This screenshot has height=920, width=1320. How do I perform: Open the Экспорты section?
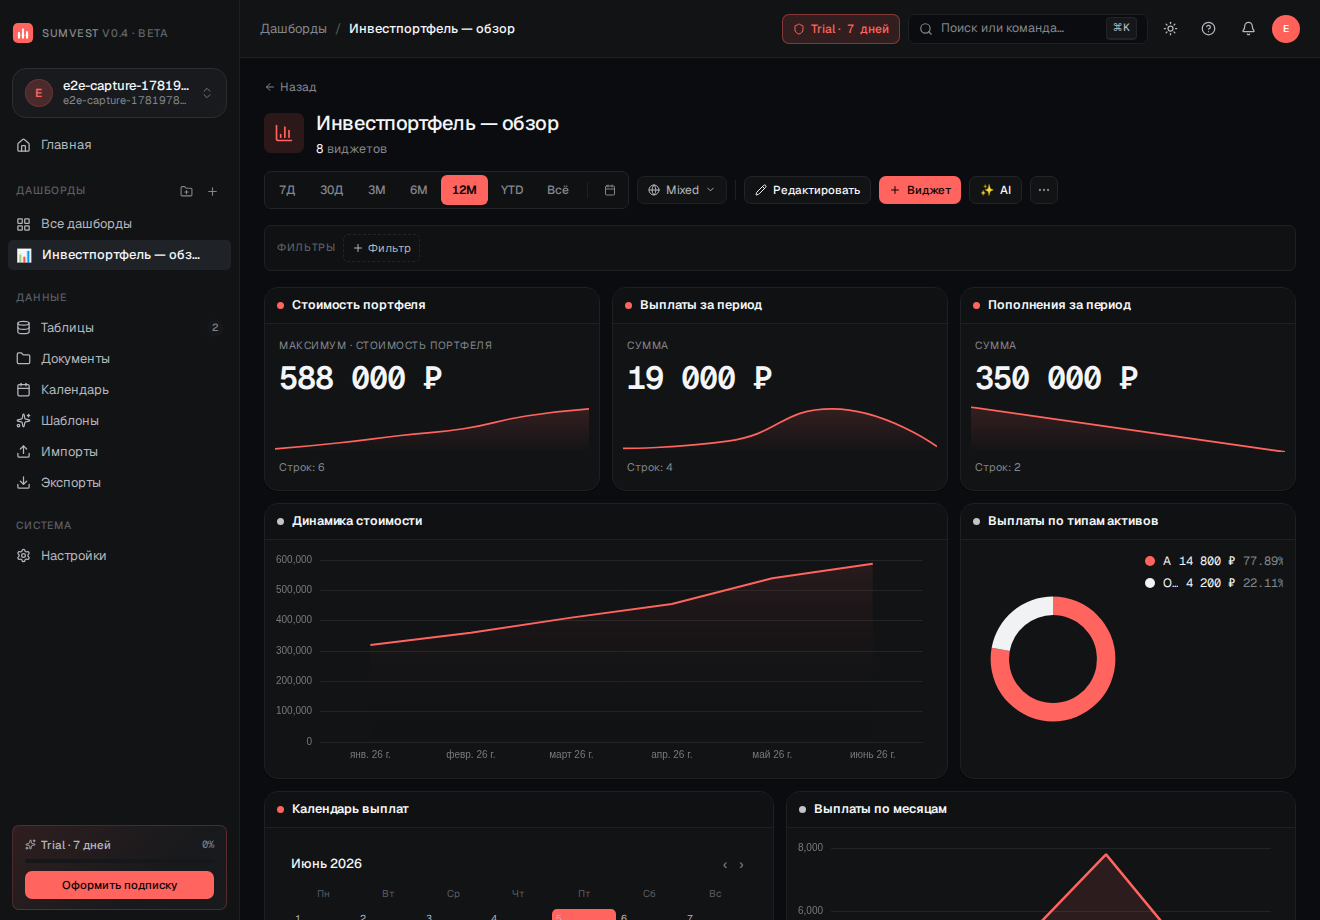pyautogui.click(x=119, y=483)
